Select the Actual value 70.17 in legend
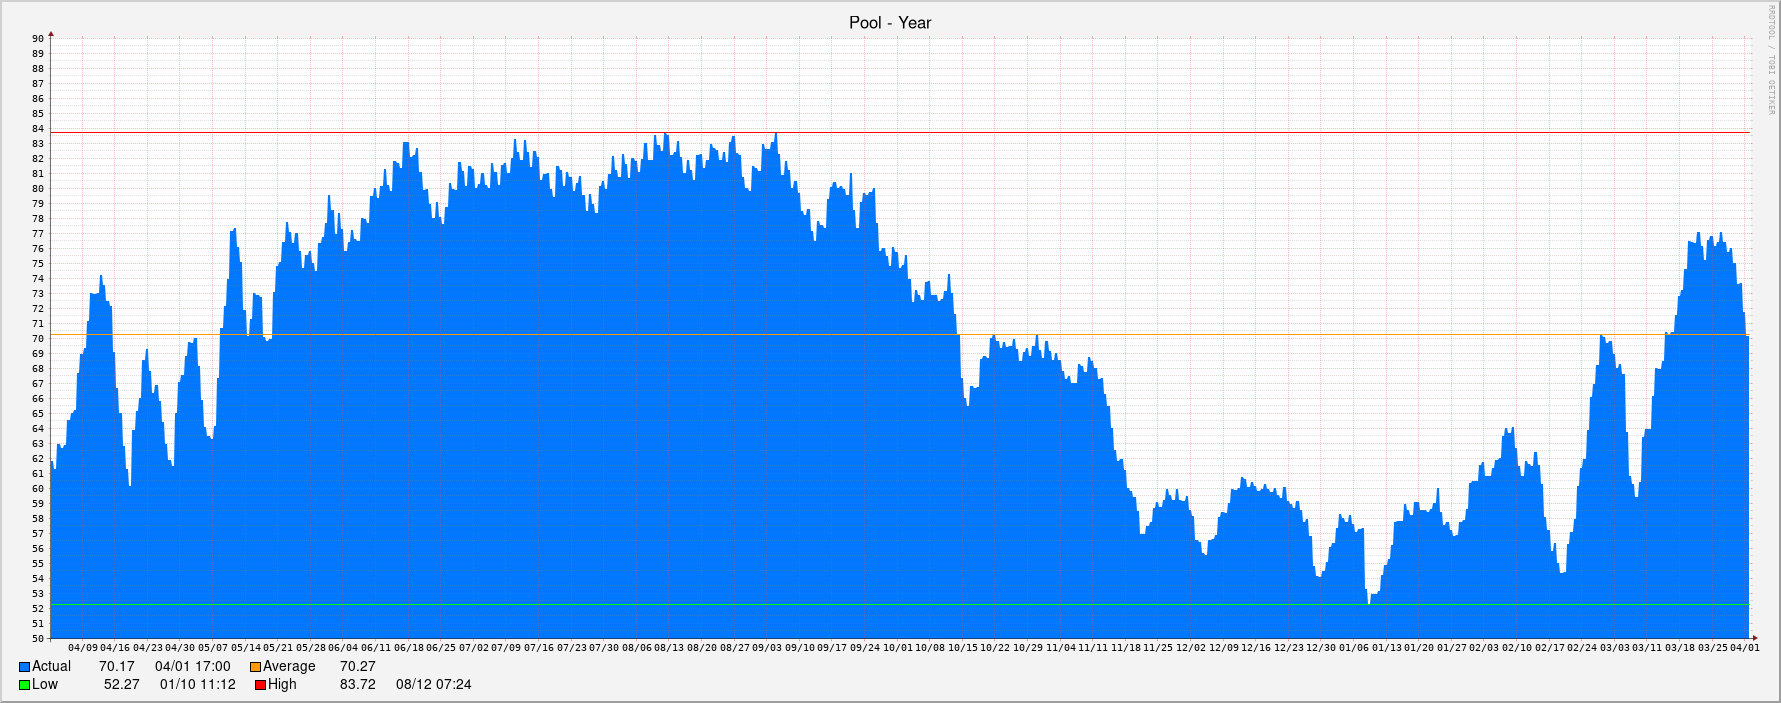 [x=116, y=667]
